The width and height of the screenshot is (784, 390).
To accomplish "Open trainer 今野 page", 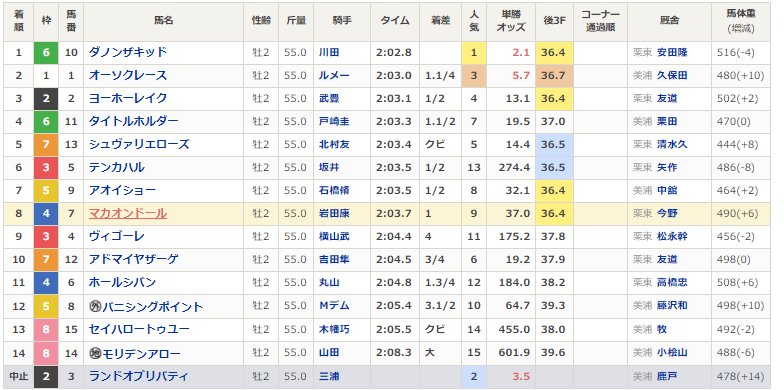I will pos(667,214).
